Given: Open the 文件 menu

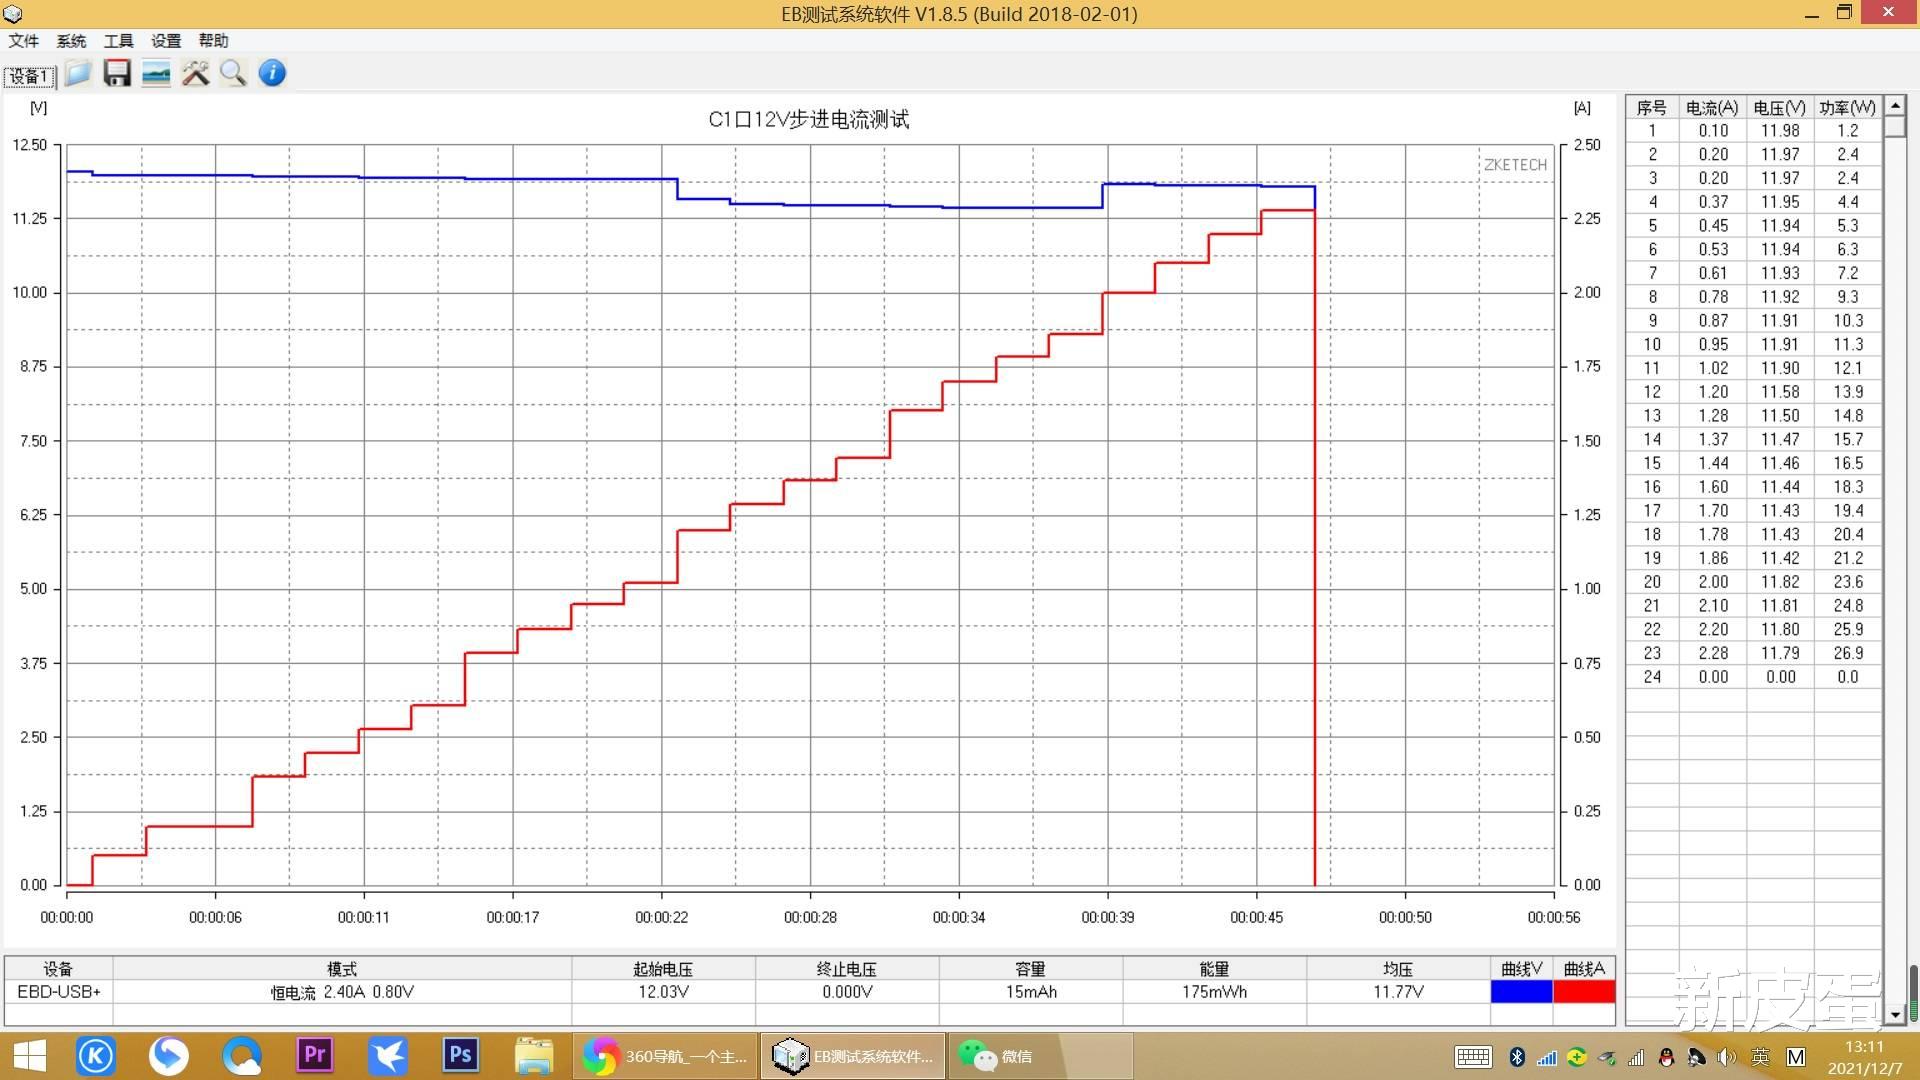Looking at the screenshot, I should [23, 41].
